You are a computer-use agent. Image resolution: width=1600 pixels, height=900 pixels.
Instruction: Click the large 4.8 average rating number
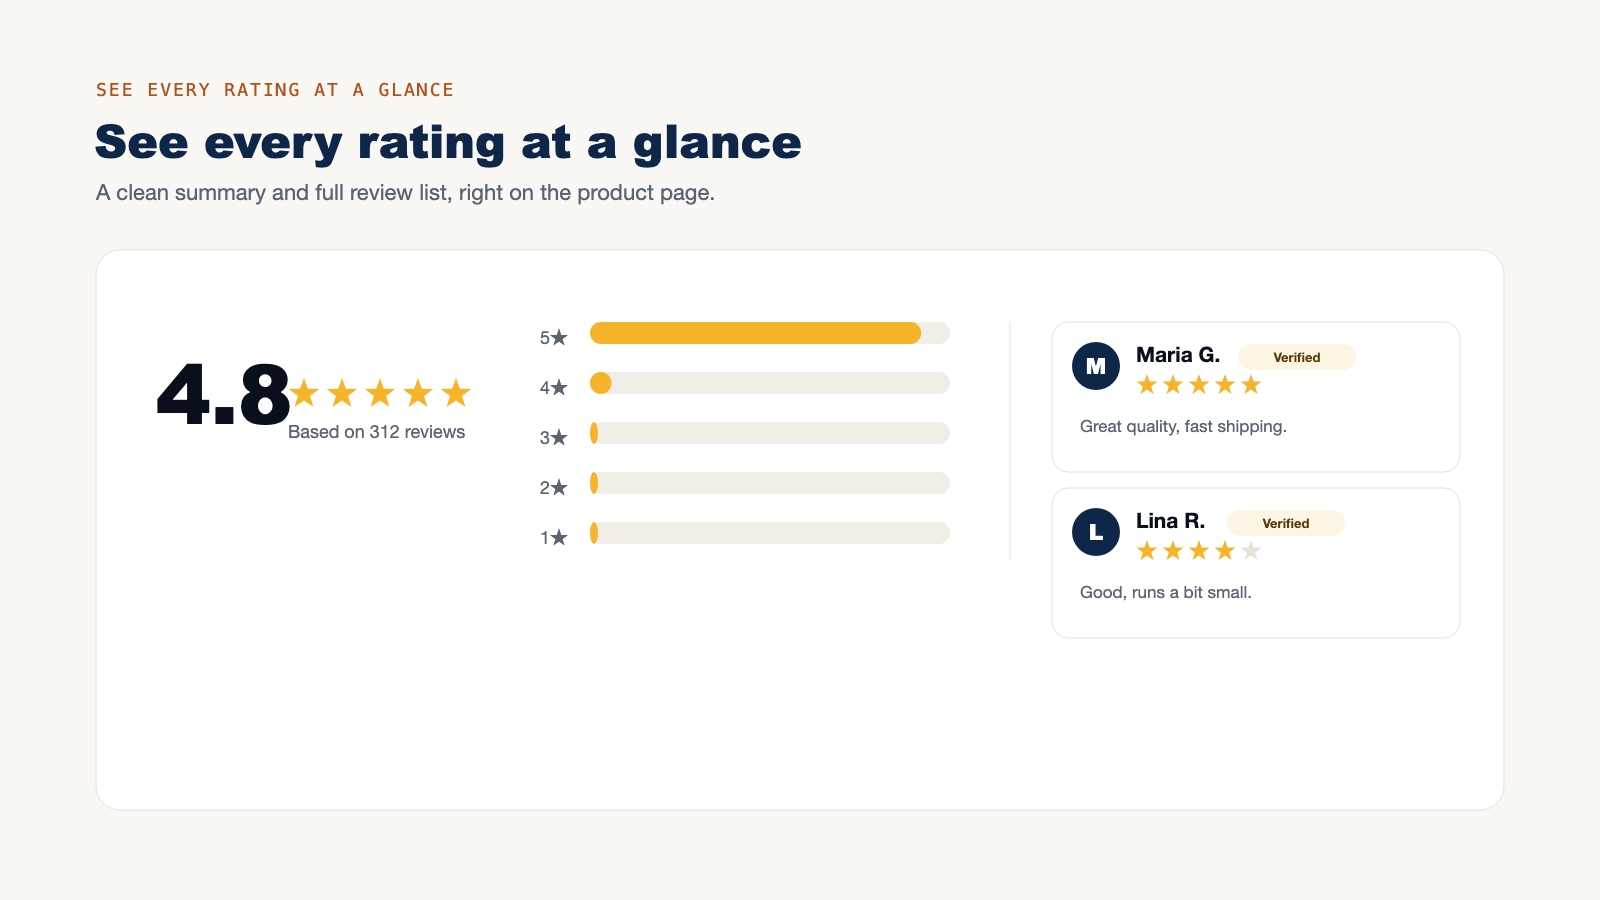click(x=223, y=395)
